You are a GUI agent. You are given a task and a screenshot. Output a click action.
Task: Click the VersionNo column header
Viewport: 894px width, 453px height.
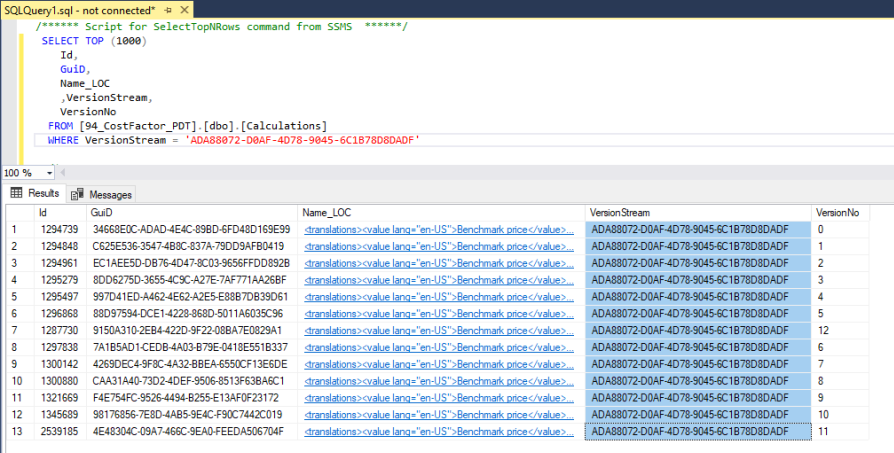(840, 213)
